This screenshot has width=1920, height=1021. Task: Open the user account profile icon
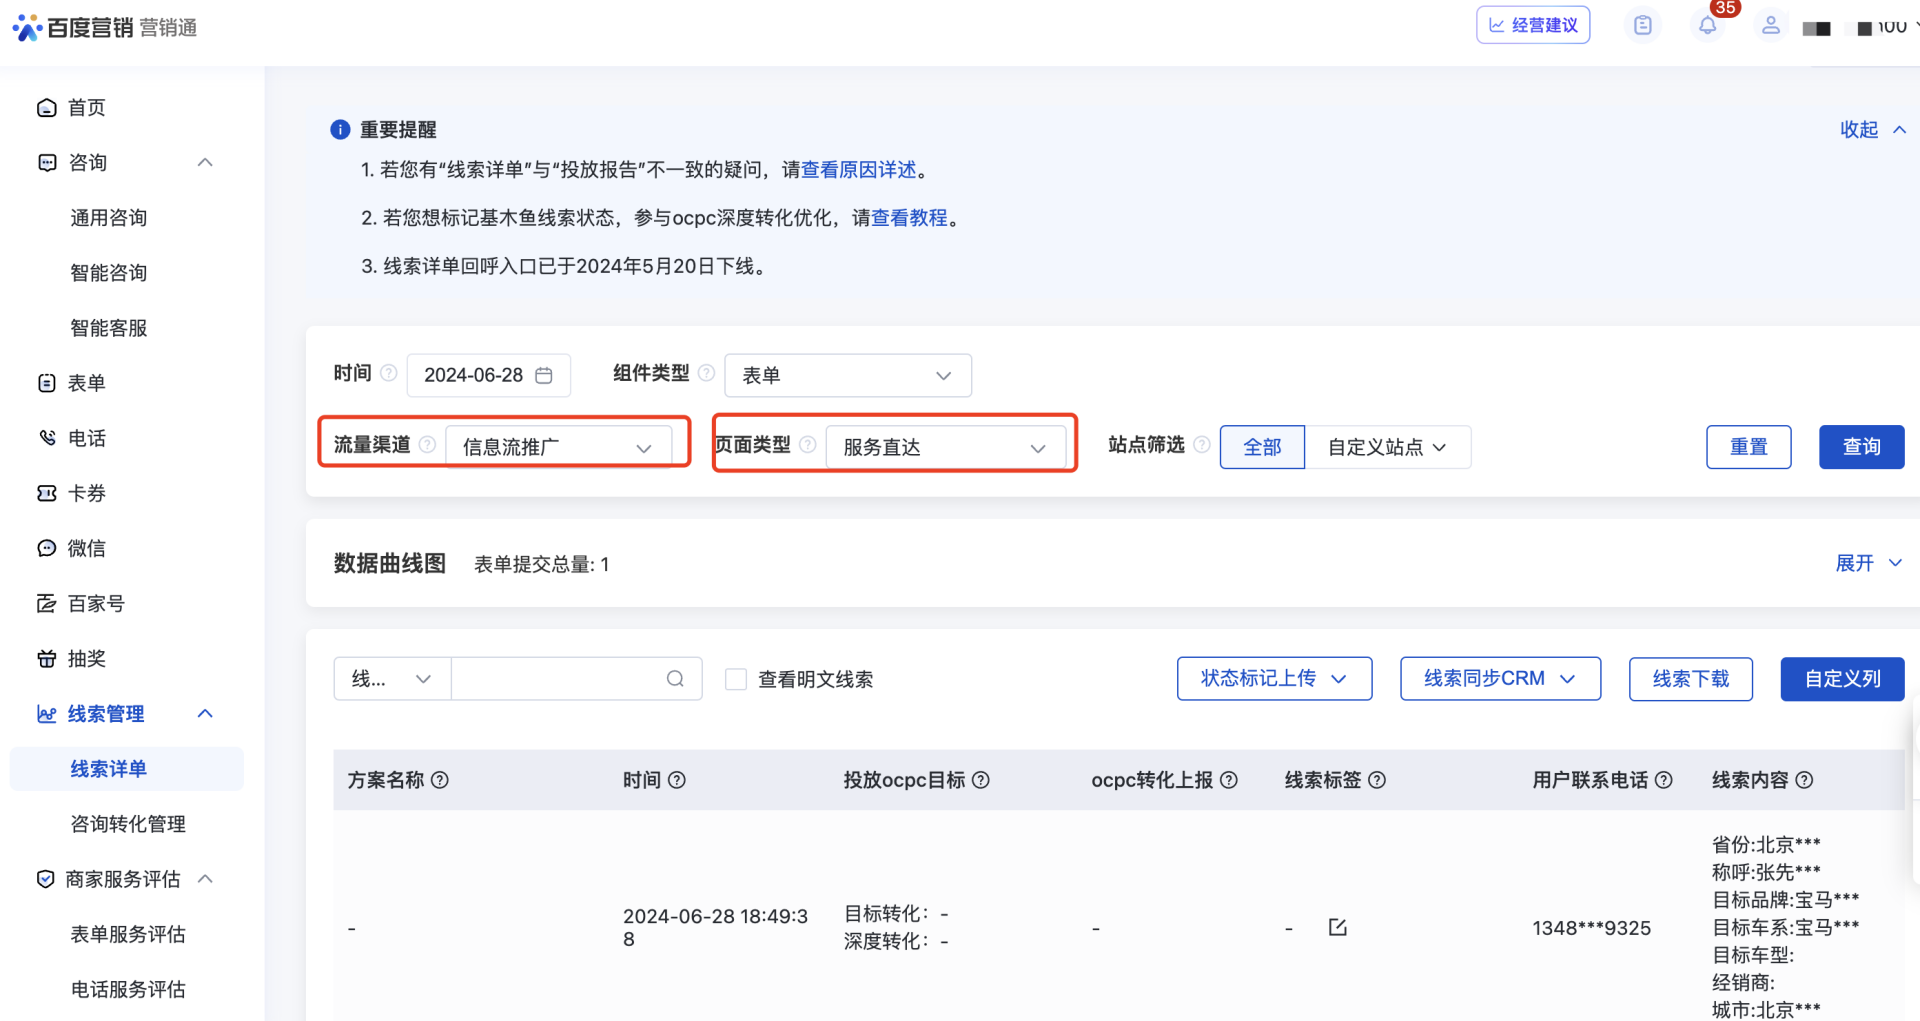[1770, 26]
